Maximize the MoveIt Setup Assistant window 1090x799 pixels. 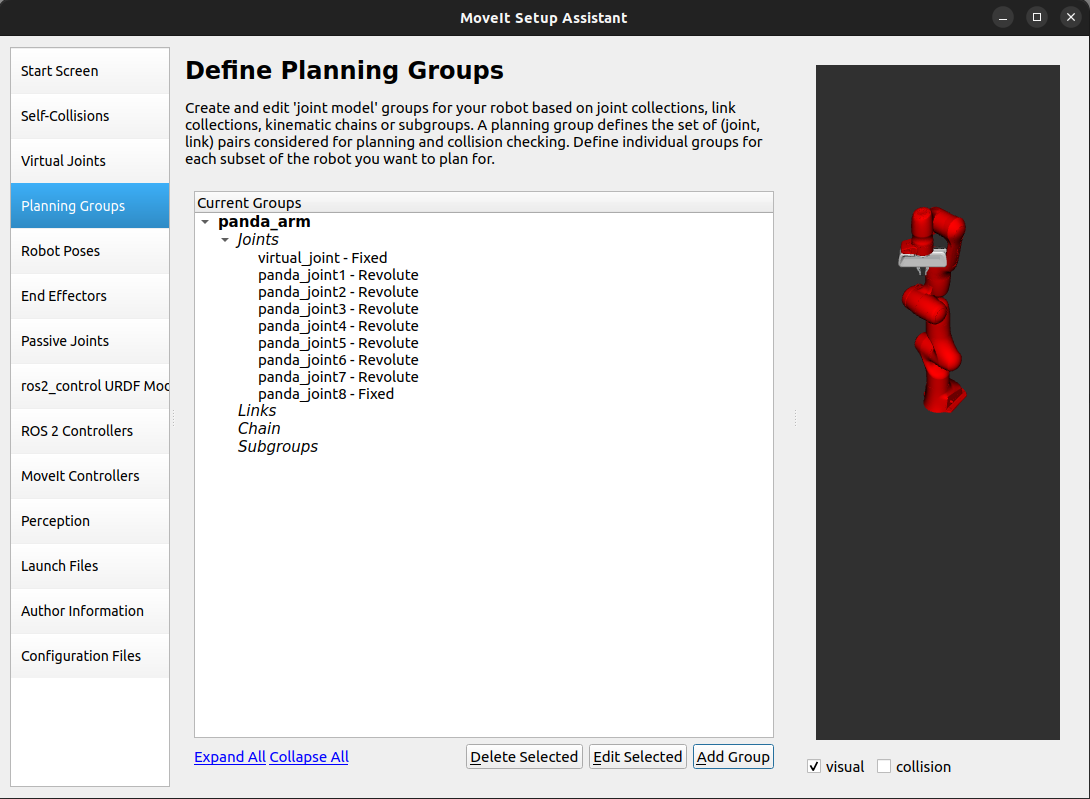click(x=1037, y=17)
